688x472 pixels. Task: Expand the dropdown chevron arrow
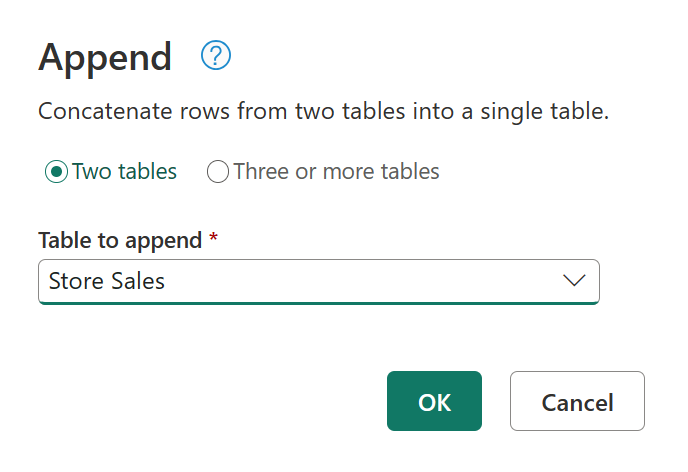(574, 282)
